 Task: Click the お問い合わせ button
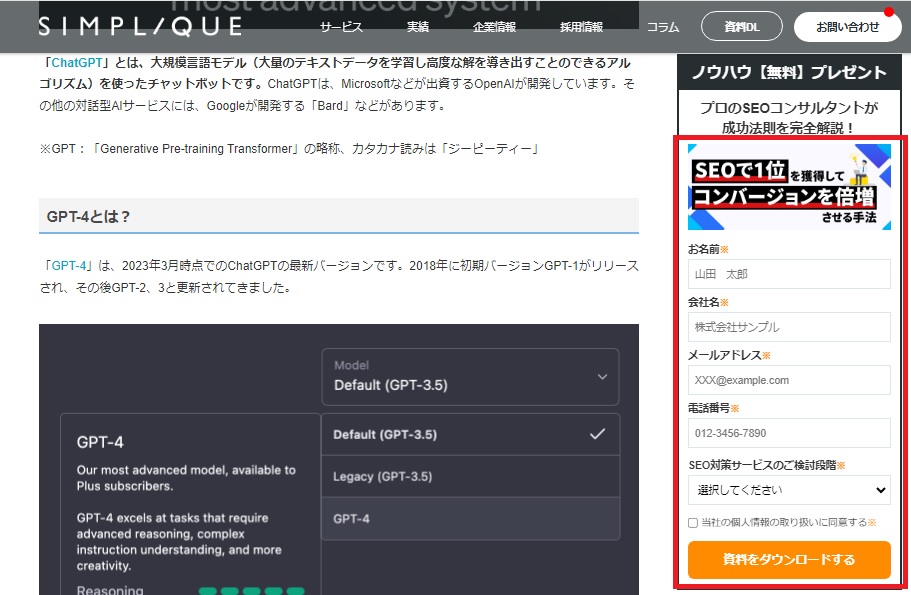pos(847,27)
